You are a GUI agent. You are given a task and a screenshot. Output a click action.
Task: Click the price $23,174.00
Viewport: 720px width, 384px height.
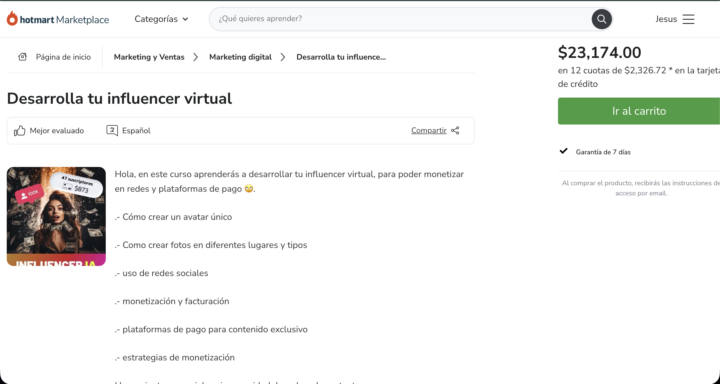click(x=599, y=52)
